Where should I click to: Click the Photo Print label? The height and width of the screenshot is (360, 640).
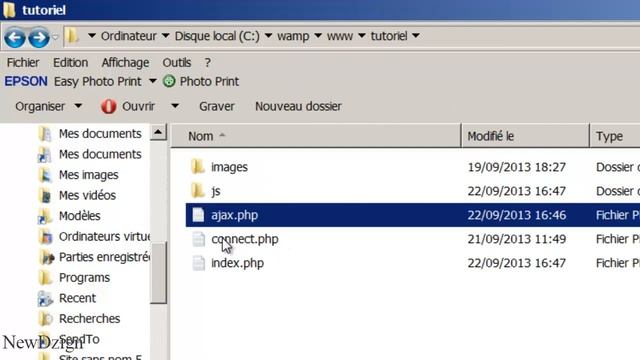click(209, 81)
